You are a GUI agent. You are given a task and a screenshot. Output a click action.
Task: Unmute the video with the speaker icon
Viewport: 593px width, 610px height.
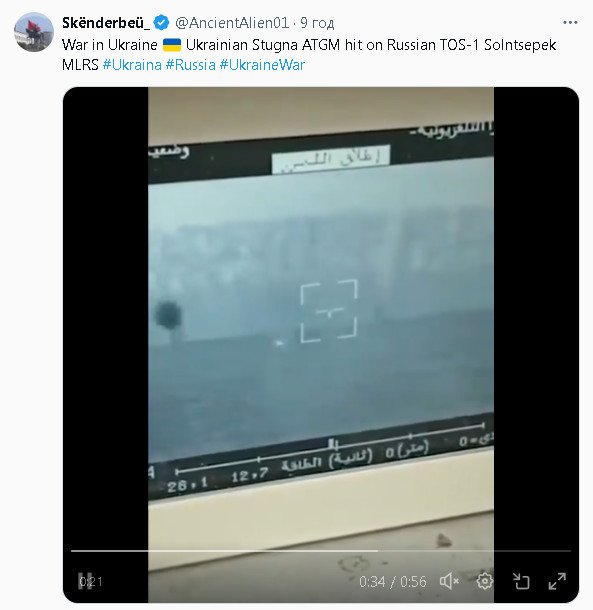(449, 582)
